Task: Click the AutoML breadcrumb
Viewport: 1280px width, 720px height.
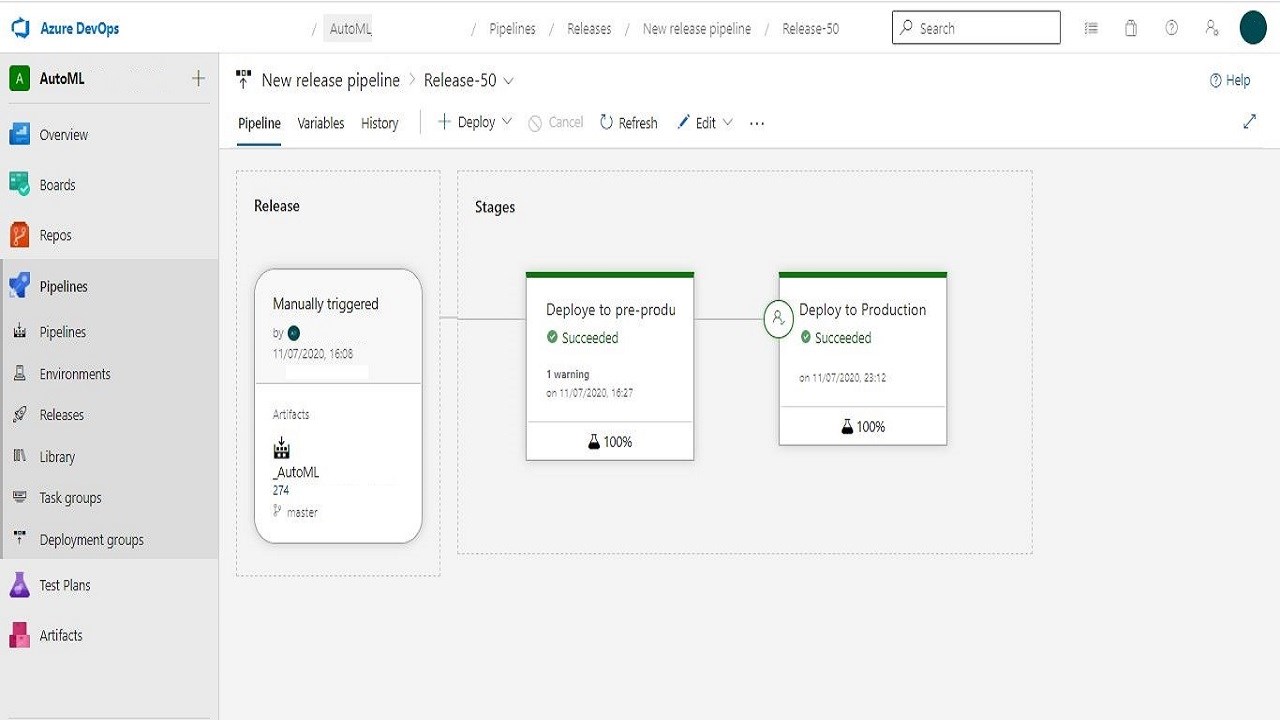Action: point(350,28)
